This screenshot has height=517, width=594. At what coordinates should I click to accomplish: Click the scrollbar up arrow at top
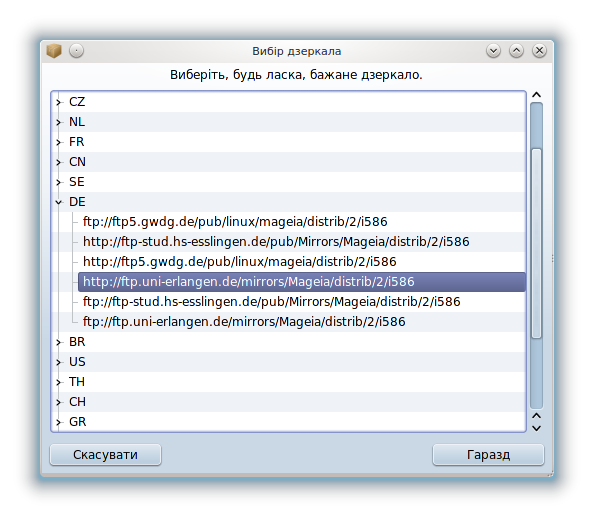click(536, 95)
